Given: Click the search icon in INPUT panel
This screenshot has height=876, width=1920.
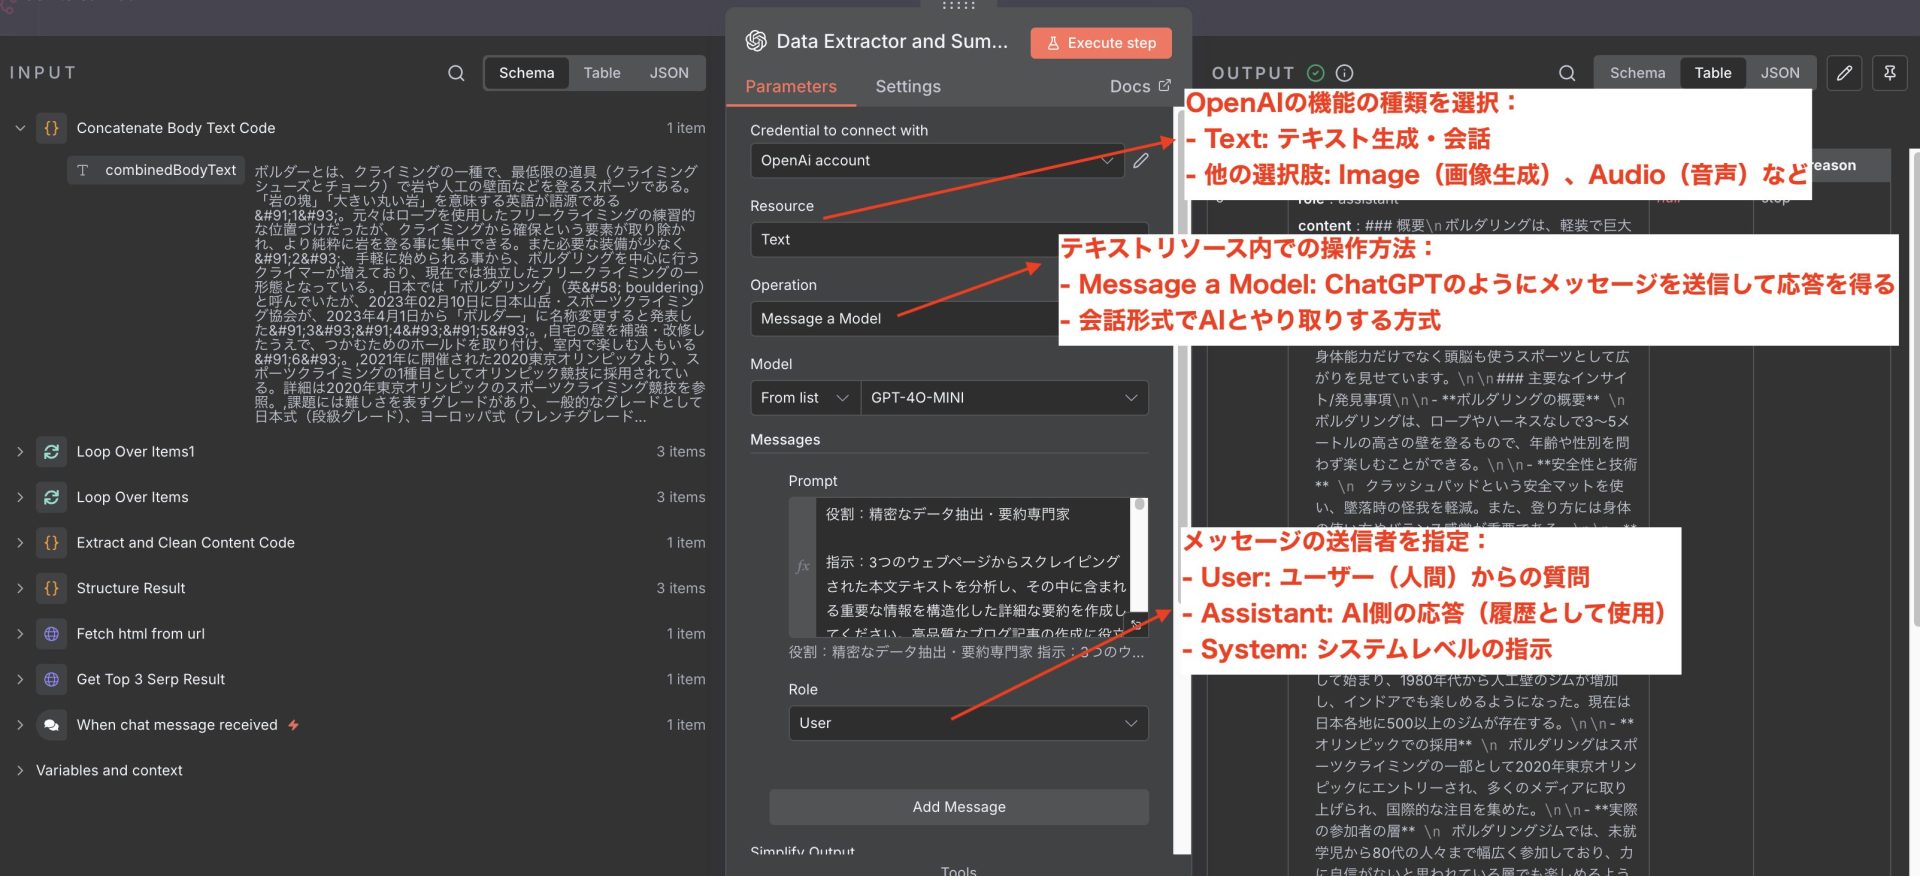Looking at the screenshot, I should [x=456, y=73].
